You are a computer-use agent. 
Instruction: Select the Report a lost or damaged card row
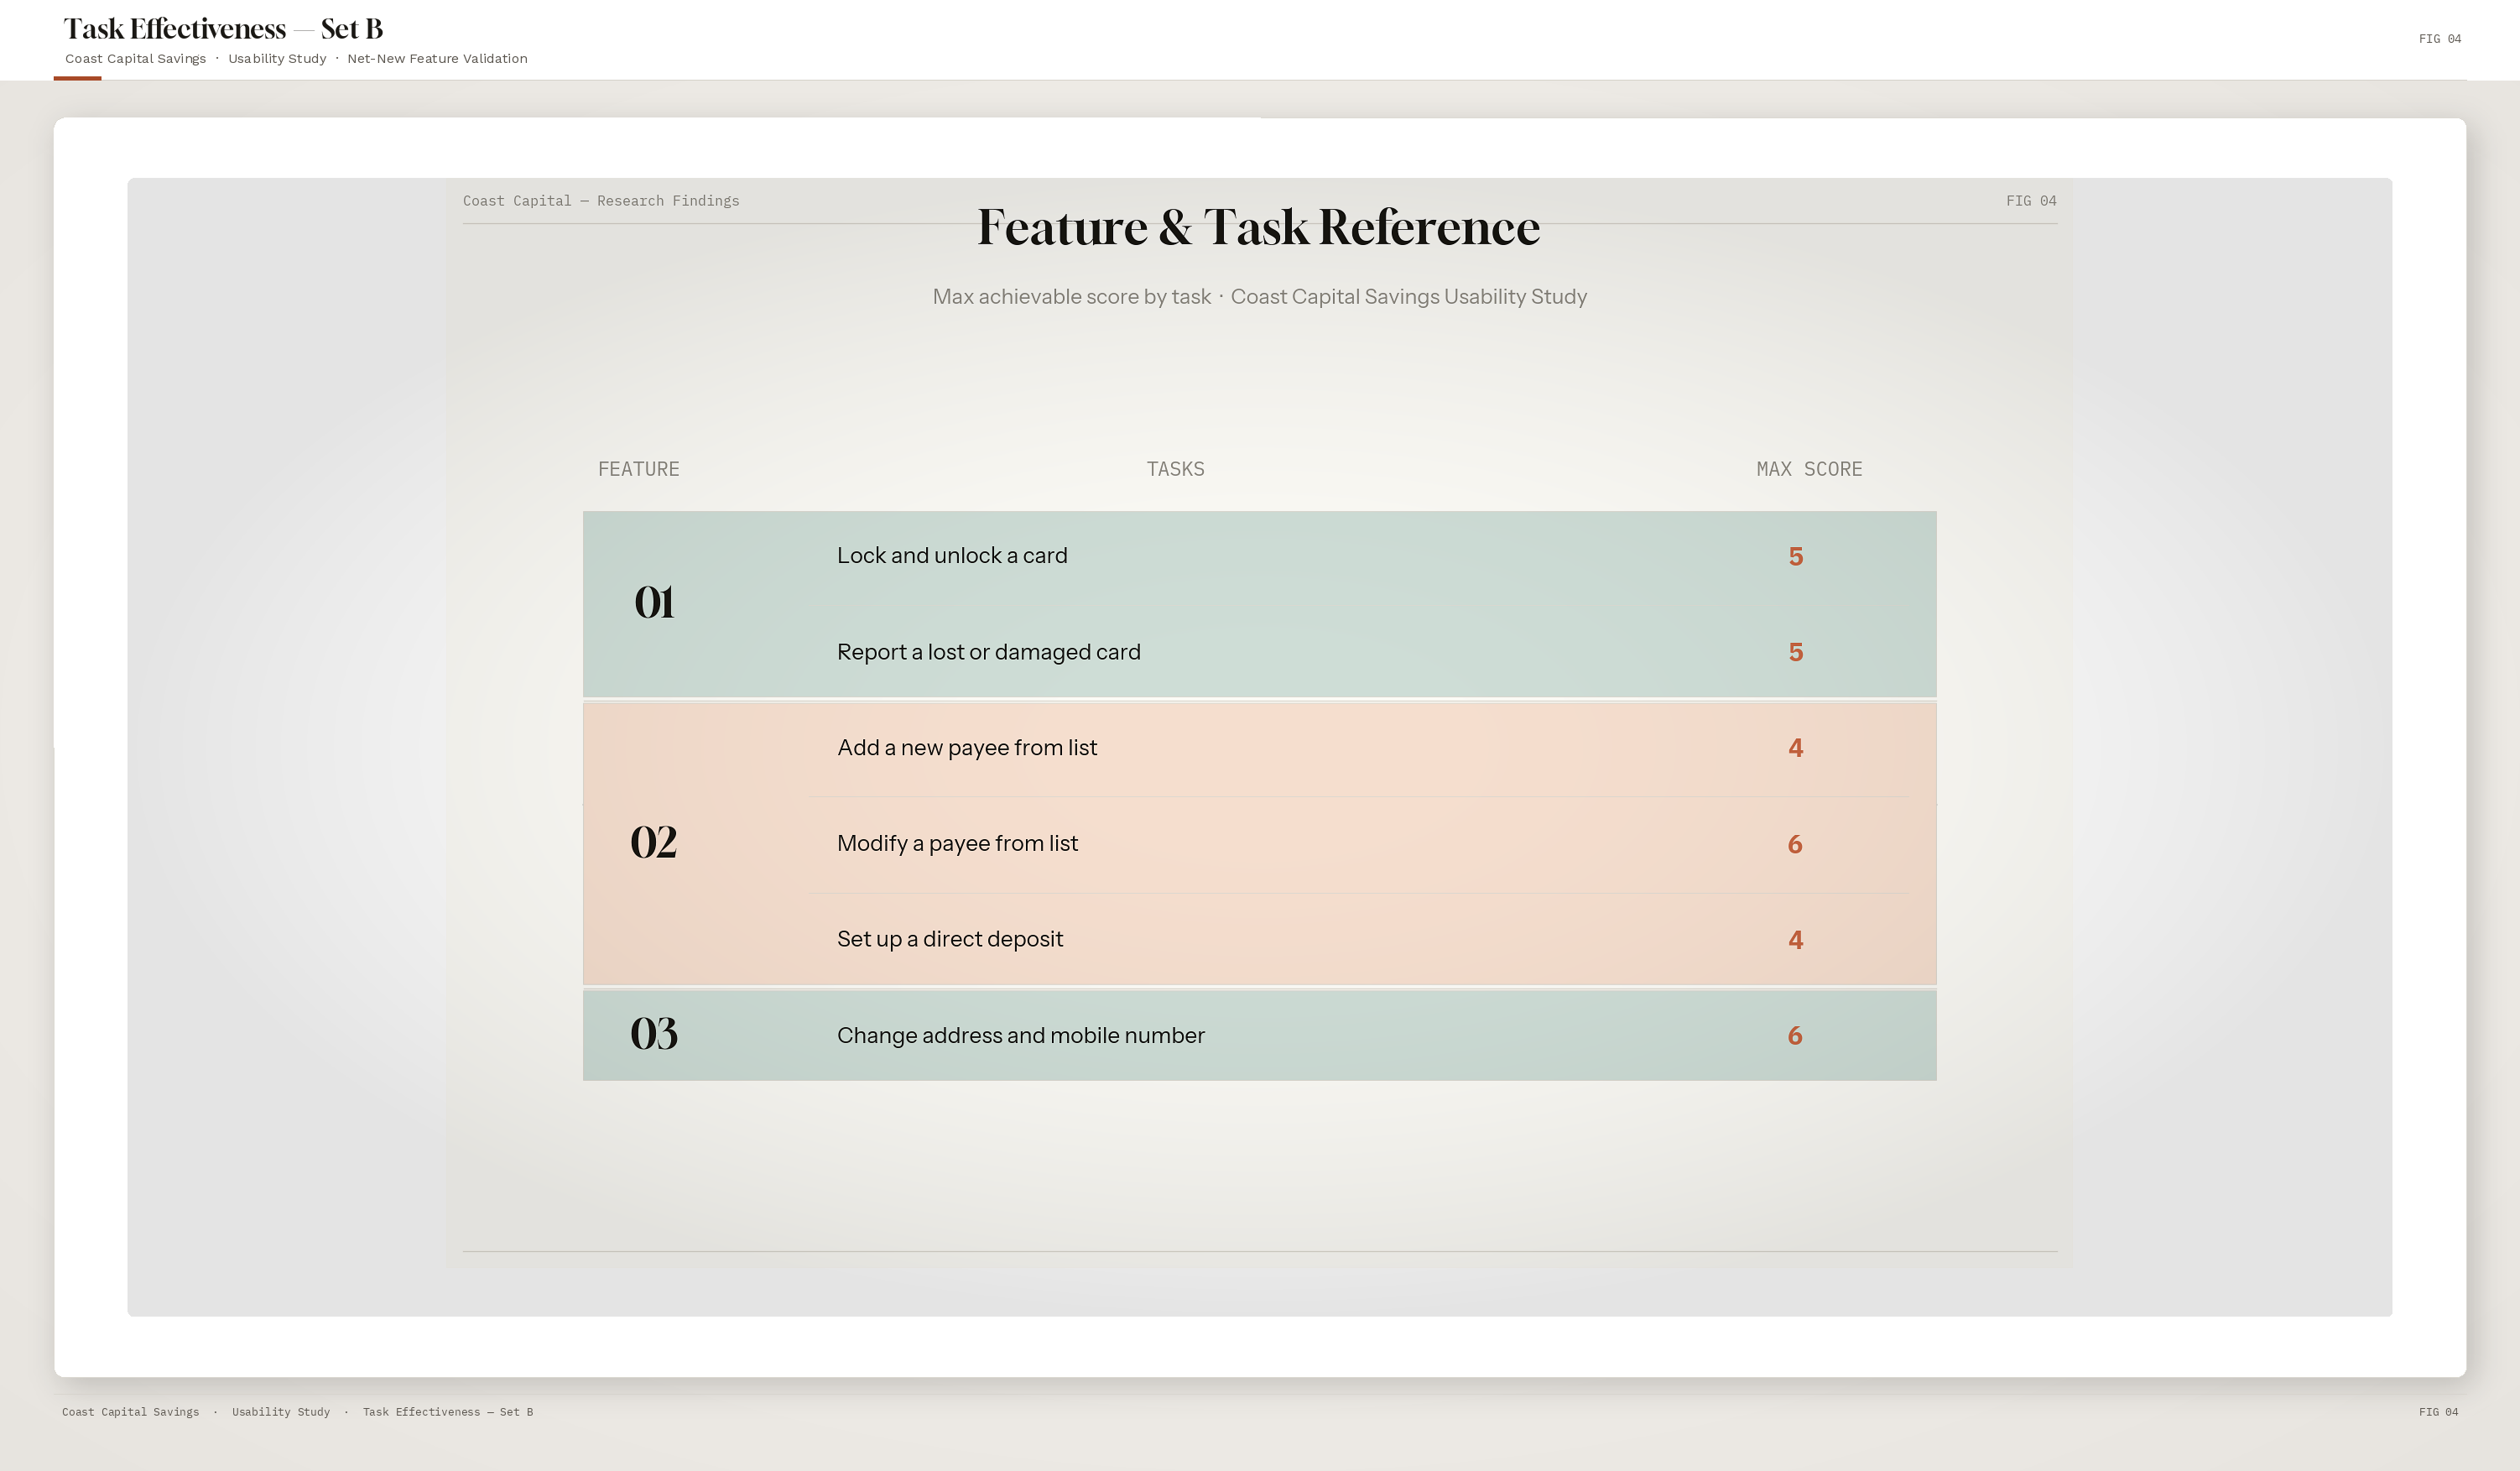click(x=988, y=651)
